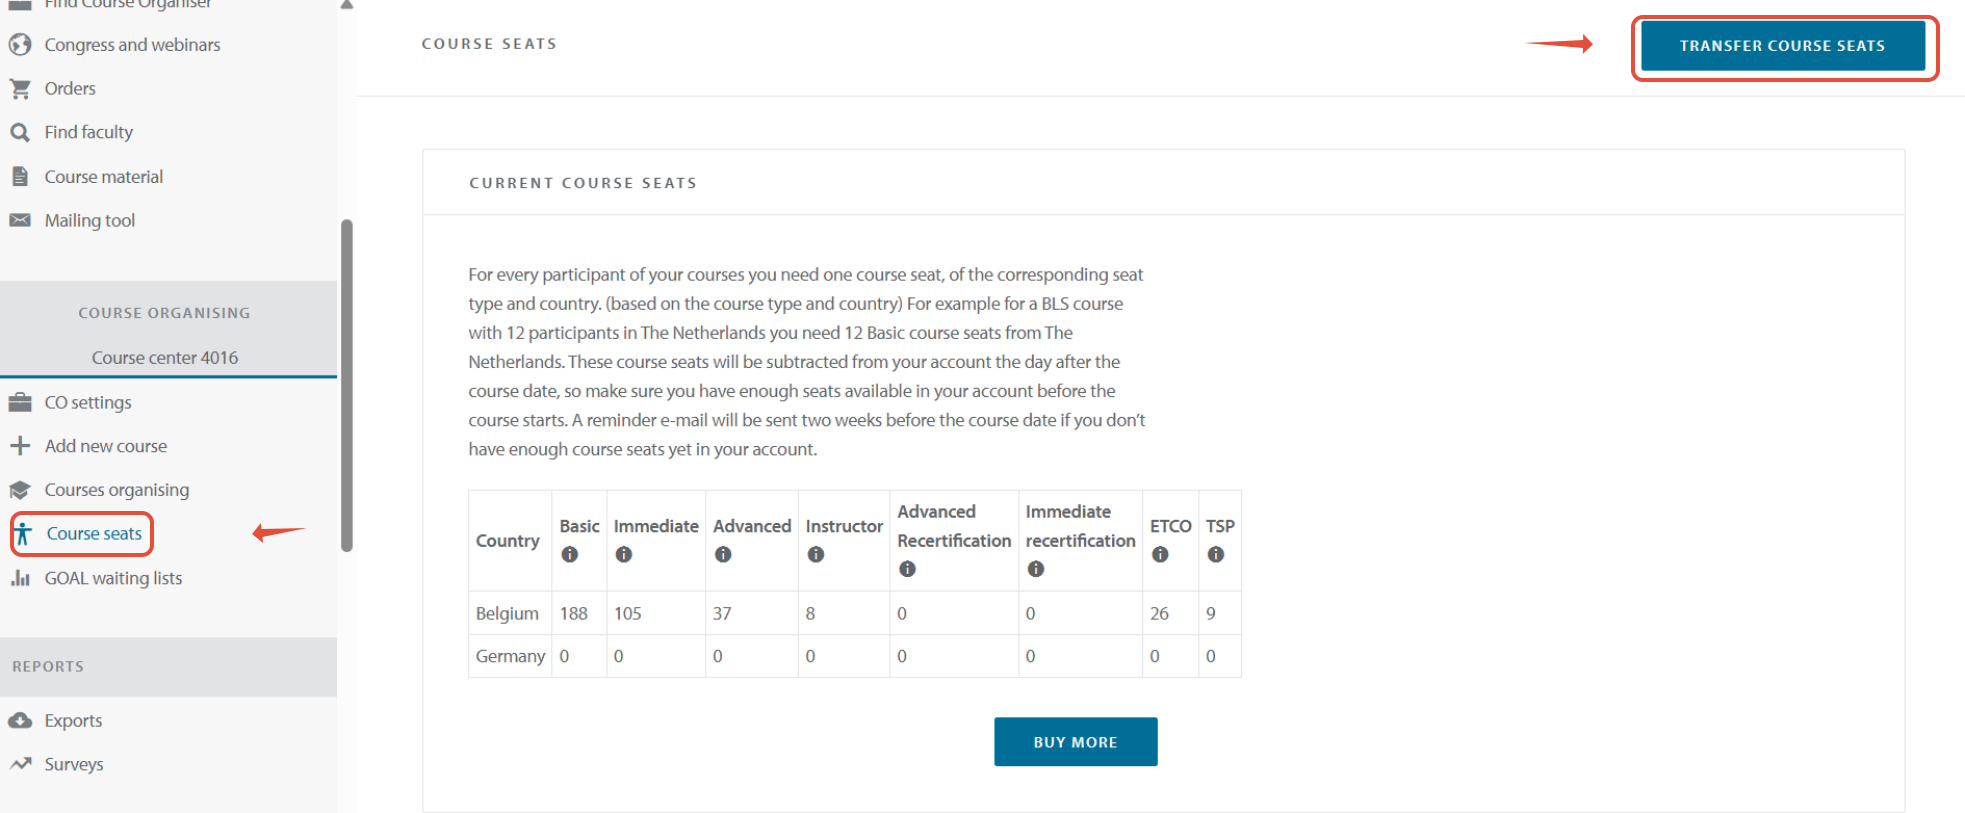The width and height of the screenshot is (1965, 813).
Task: Open Congress and webinars page
Action: click(x=132, y=45)
